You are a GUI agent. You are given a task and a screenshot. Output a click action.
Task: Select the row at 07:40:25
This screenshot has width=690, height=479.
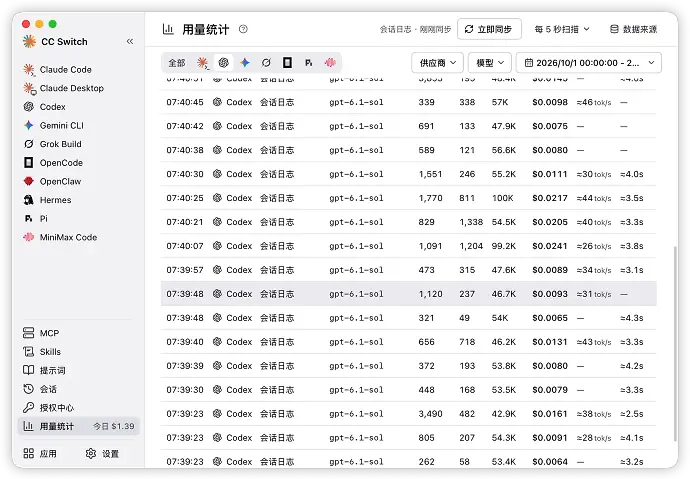[x=408, y=198]
